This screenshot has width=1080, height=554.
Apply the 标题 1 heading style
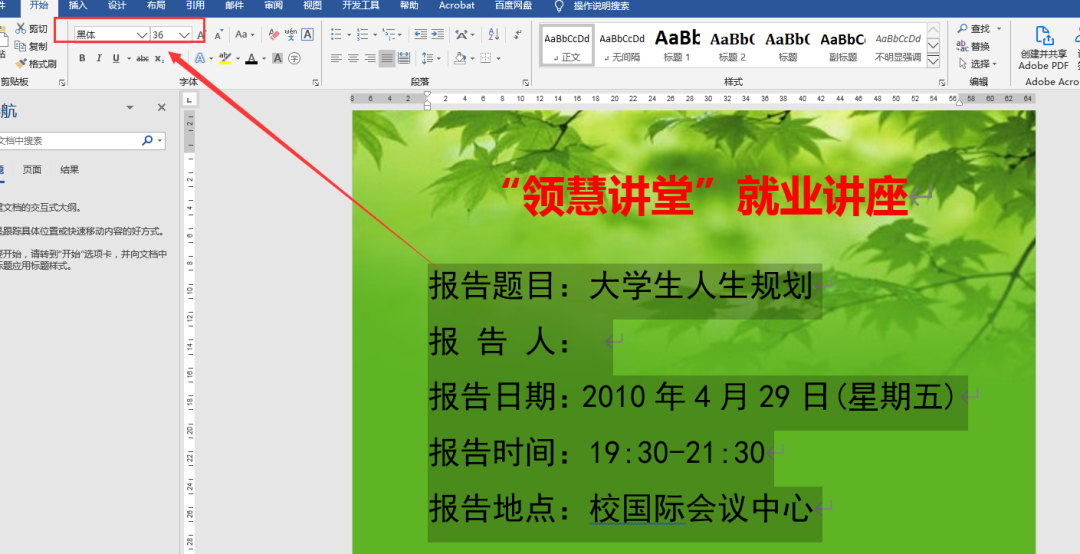(677, 45)
